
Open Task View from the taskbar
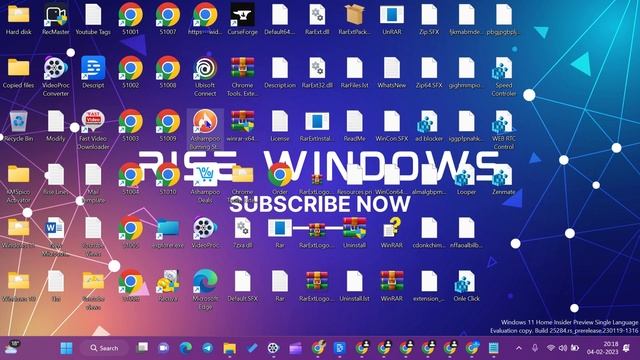(x=142, y=348)
